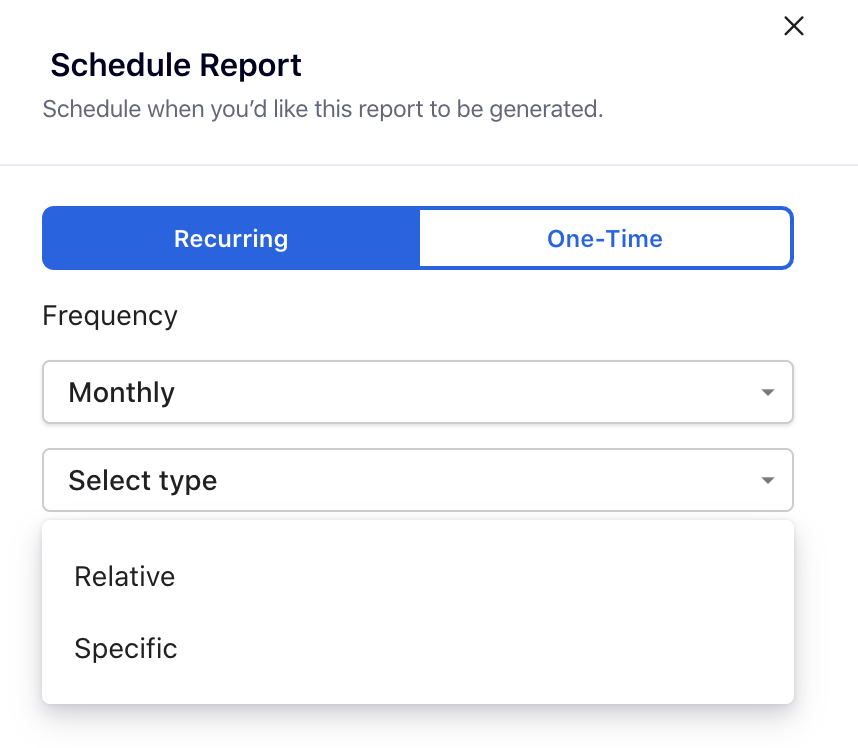The image size is (858, 748).
Task: Click the Monthly text in frequency field
Action: [x=121, y=392]
